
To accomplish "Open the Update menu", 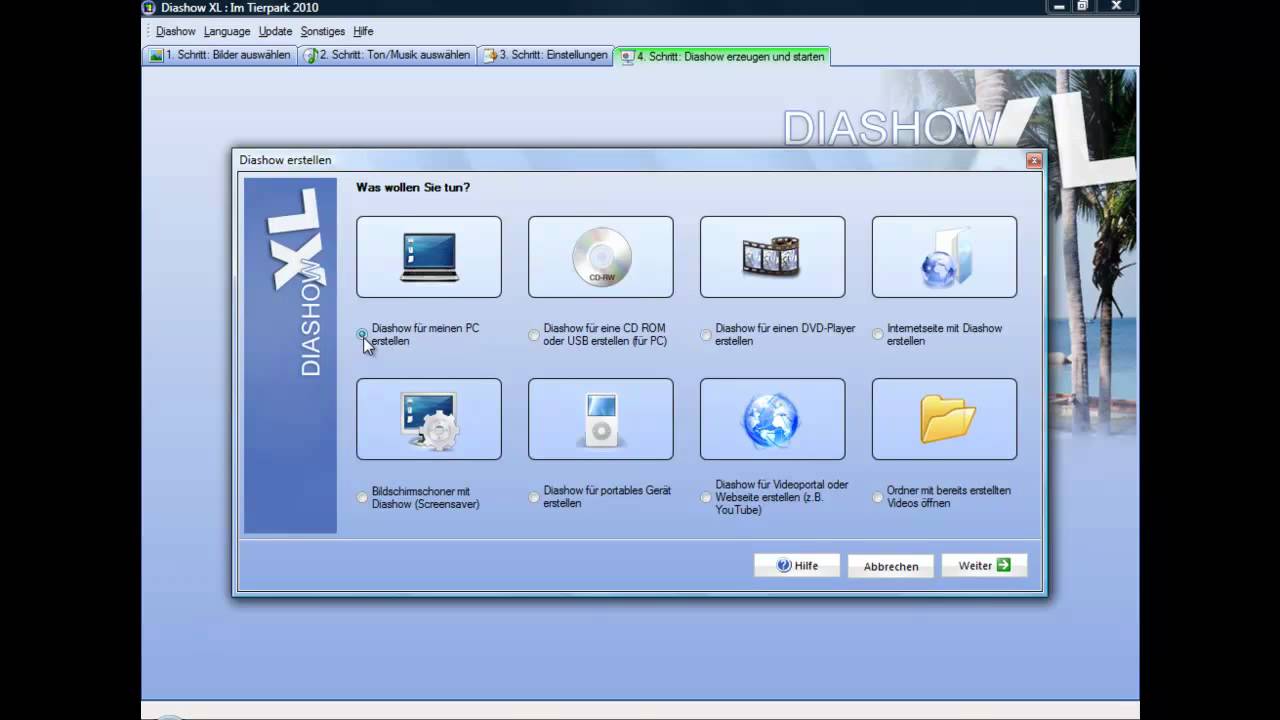I will click(x=275, y=32).
